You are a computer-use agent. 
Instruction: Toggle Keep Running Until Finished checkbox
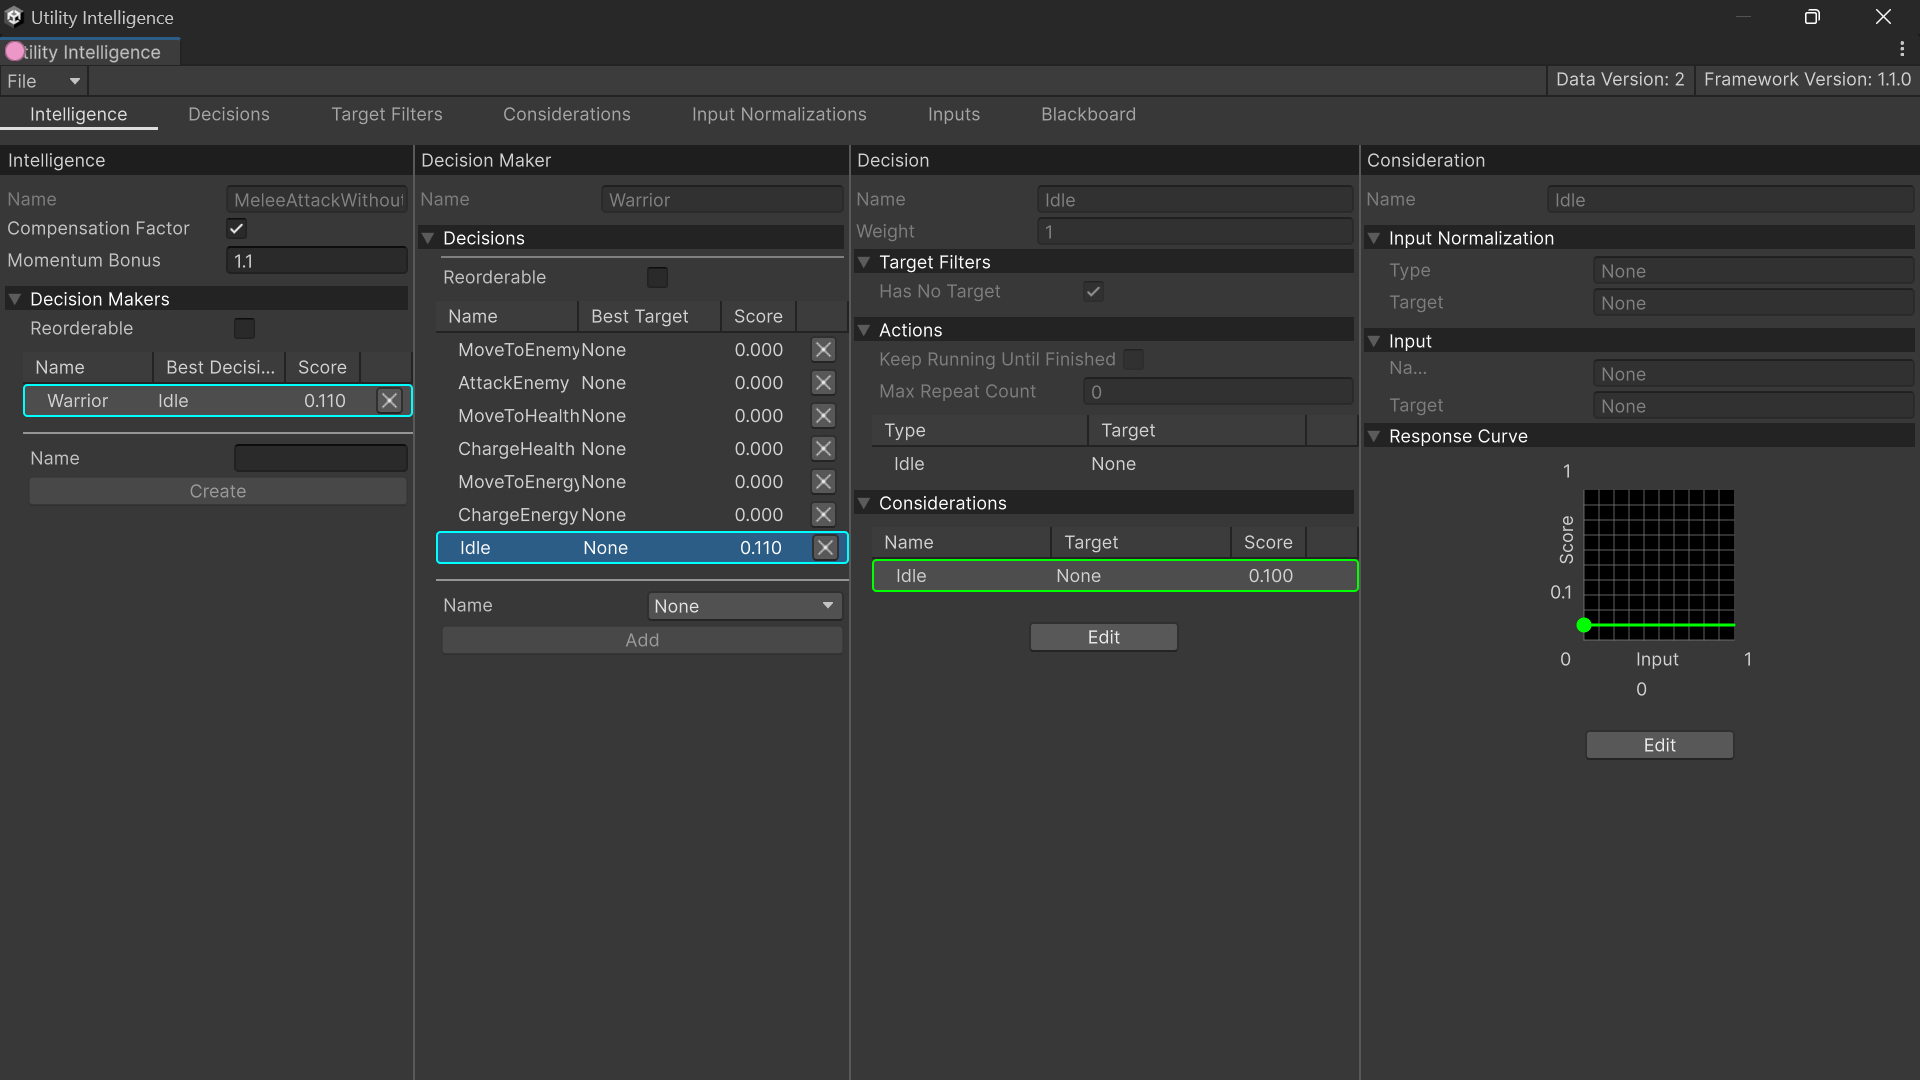pyautogui.click(x=1133, y=360)
